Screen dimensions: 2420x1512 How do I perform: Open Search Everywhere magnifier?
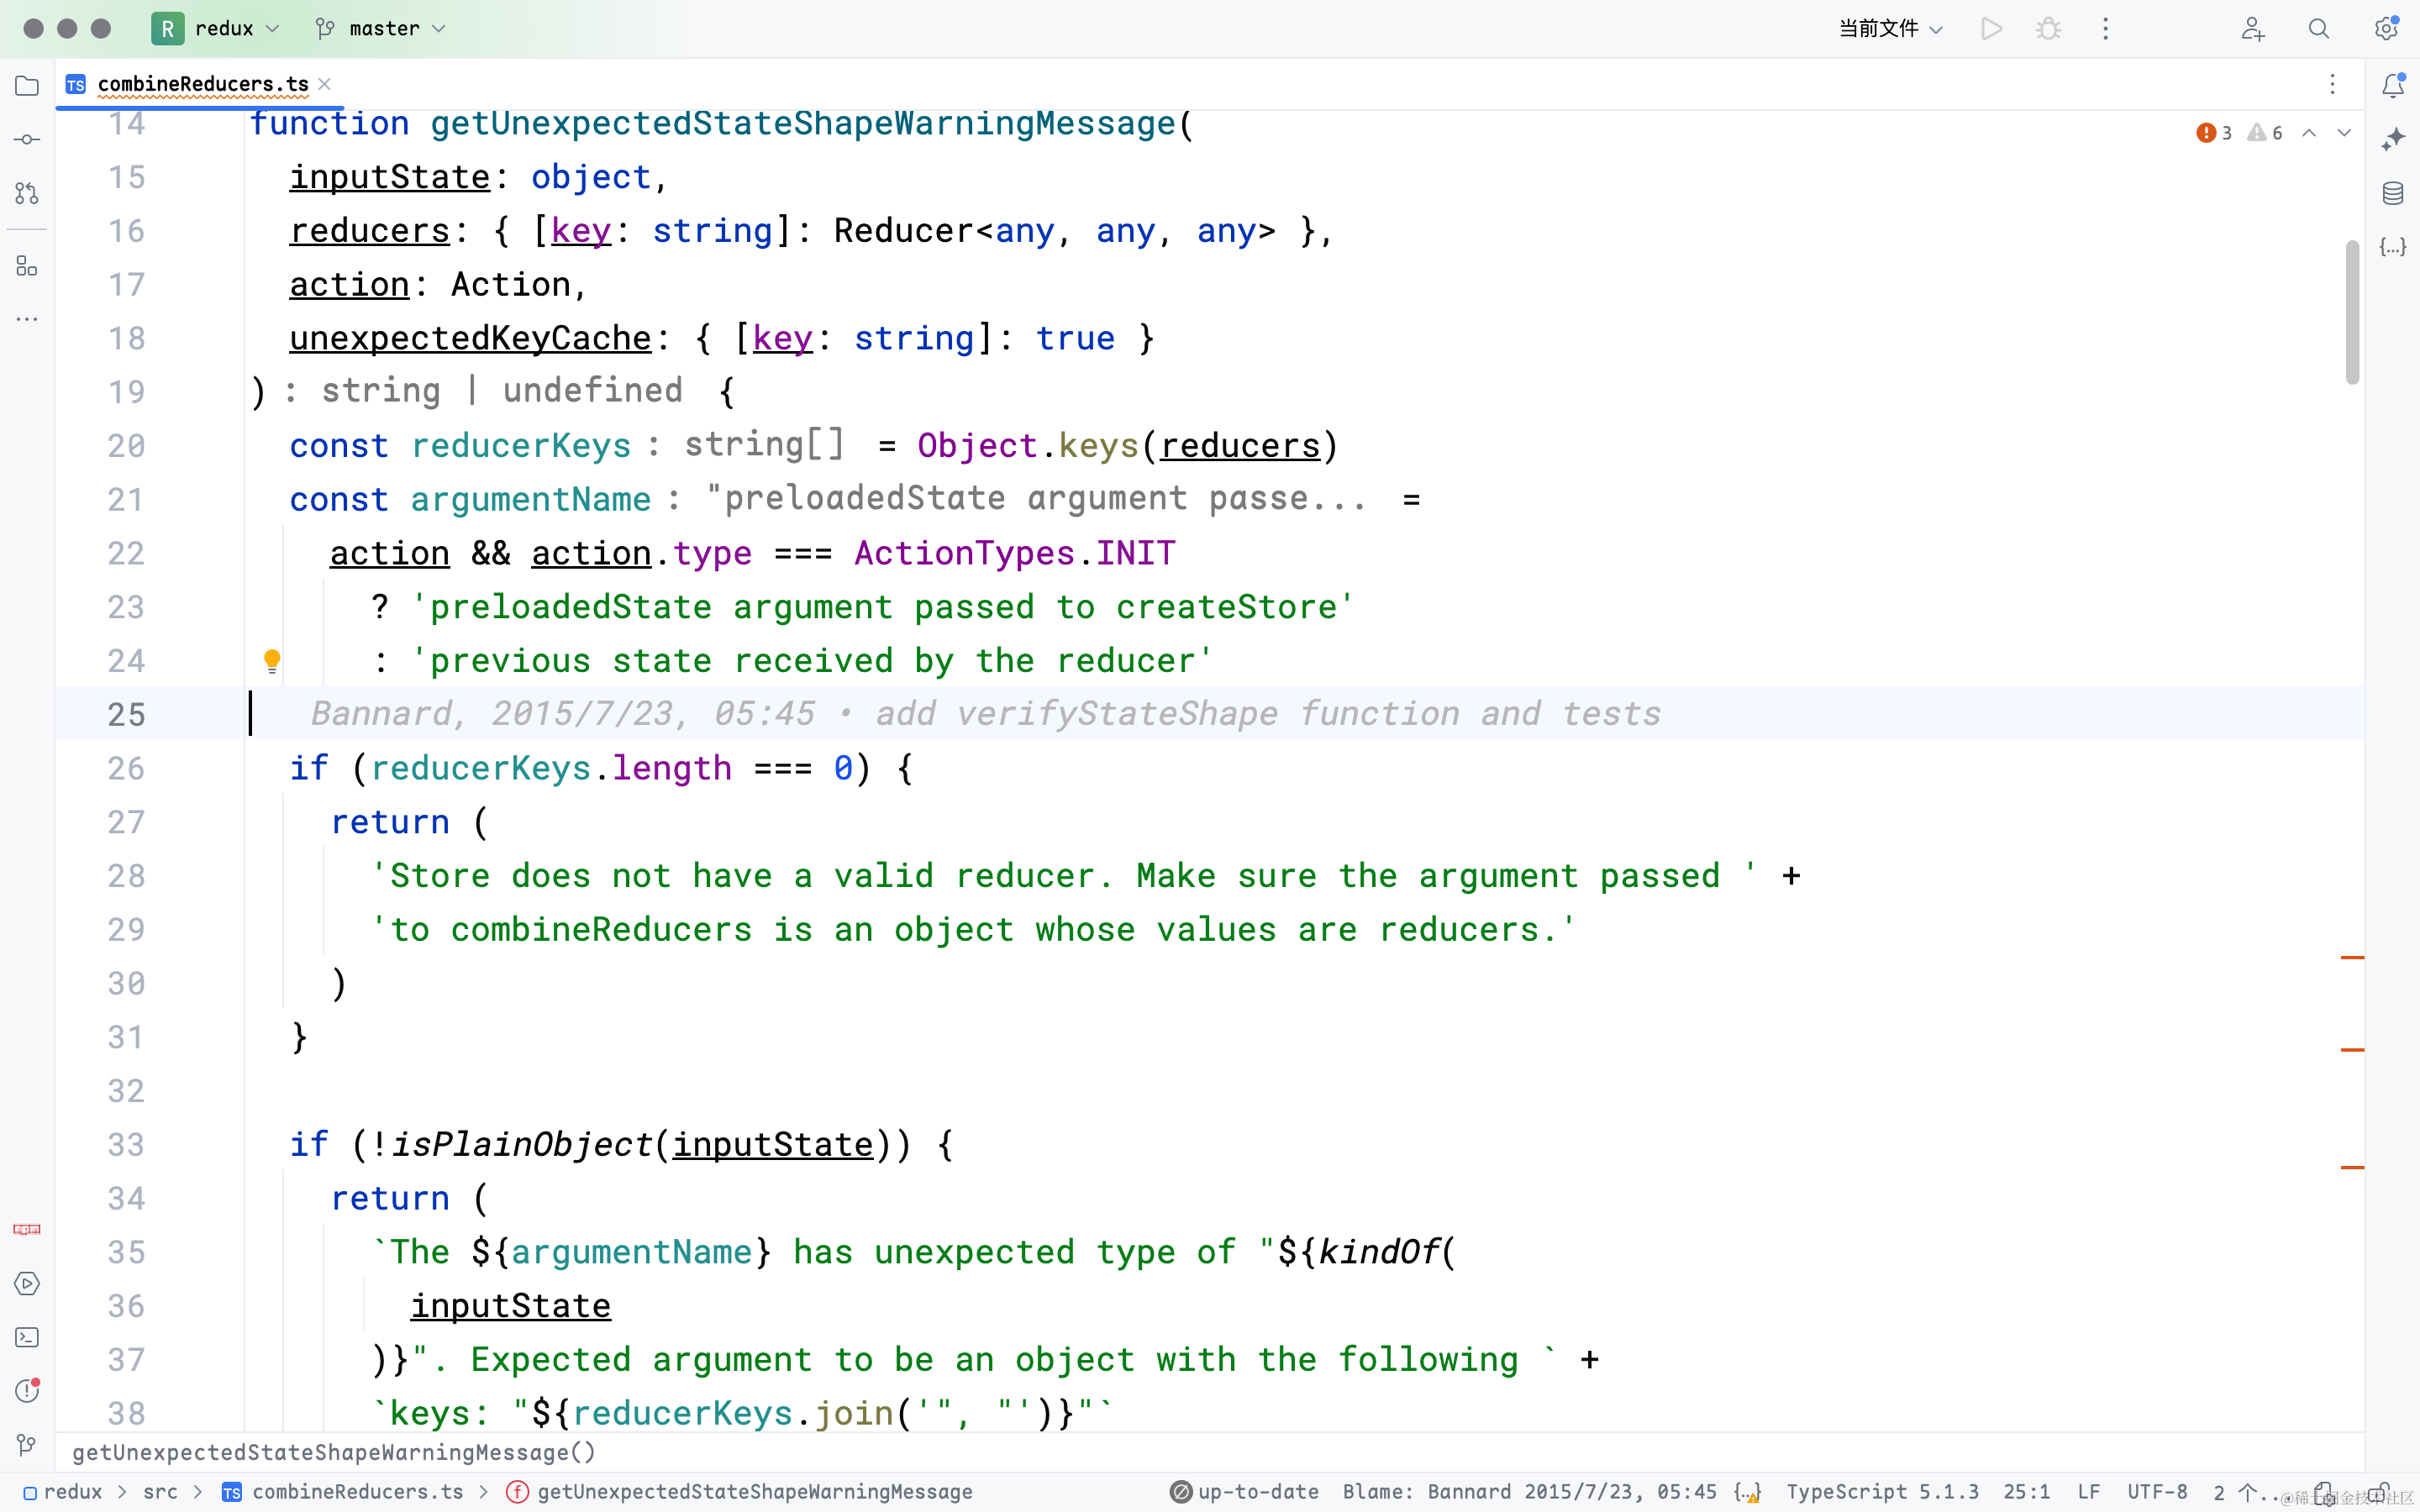(2319, 28)
